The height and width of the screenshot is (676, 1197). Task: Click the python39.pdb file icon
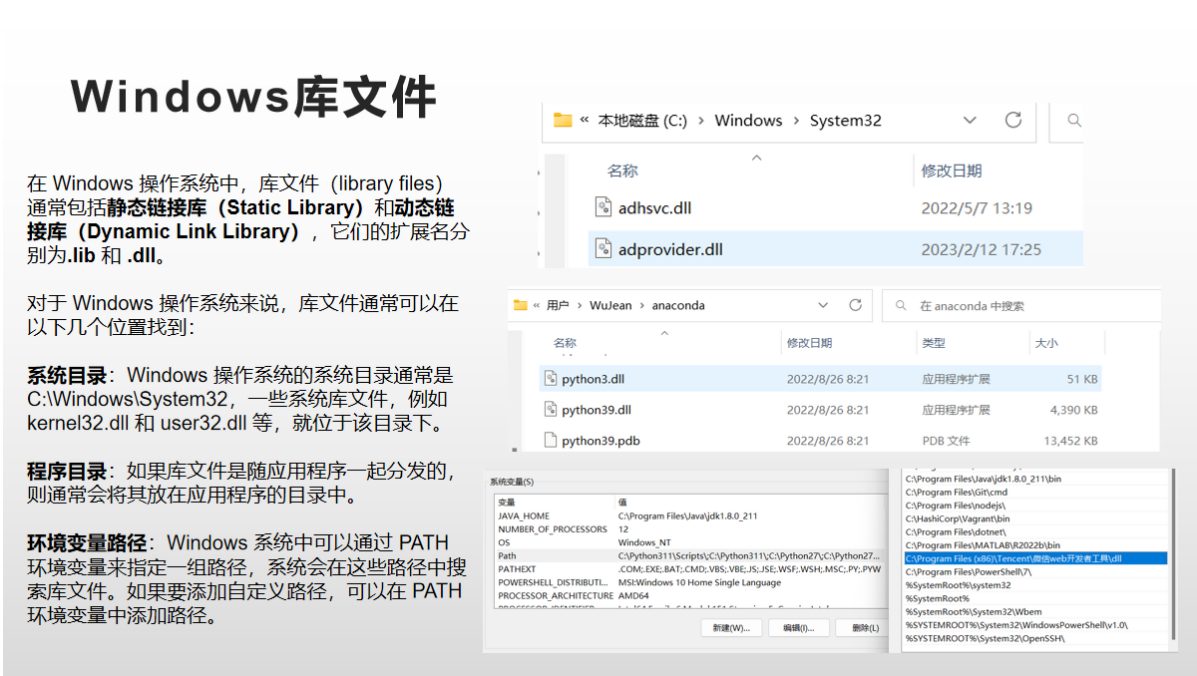(x=550, y=440)
